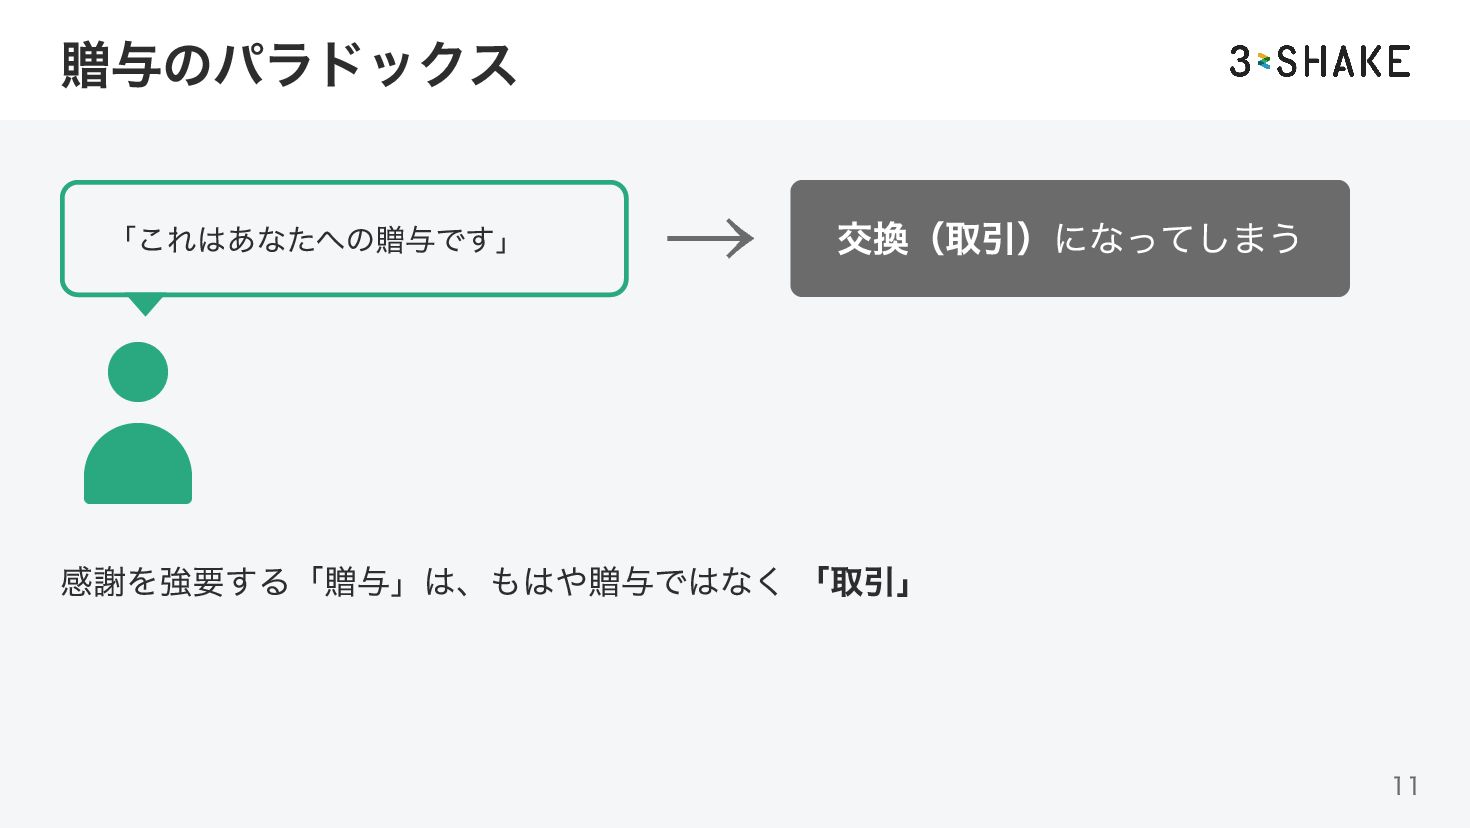Click the bold「取引」at the sentence end
1470x828 pixels.
pyautogui.click(x=861, y=582)
